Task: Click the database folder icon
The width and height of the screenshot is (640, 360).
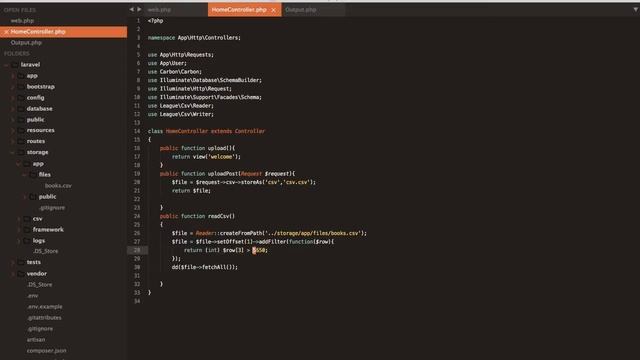Action: (21, 109)
